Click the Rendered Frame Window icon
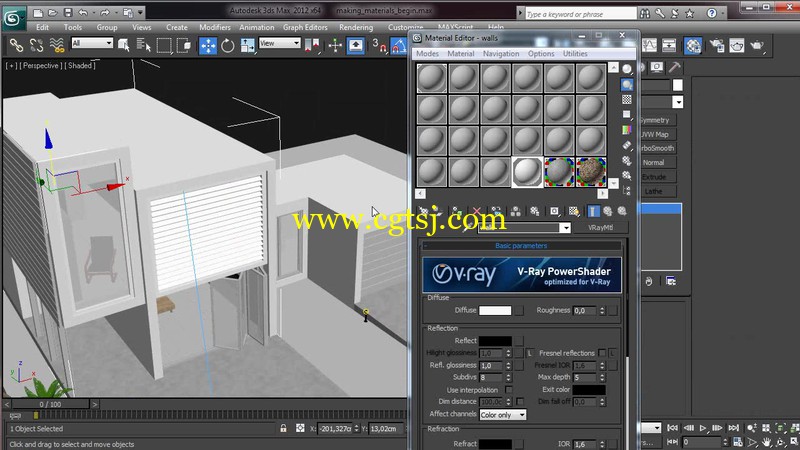Image resolution: width=800 pixels, height=450 pixels. pos(736,45)
